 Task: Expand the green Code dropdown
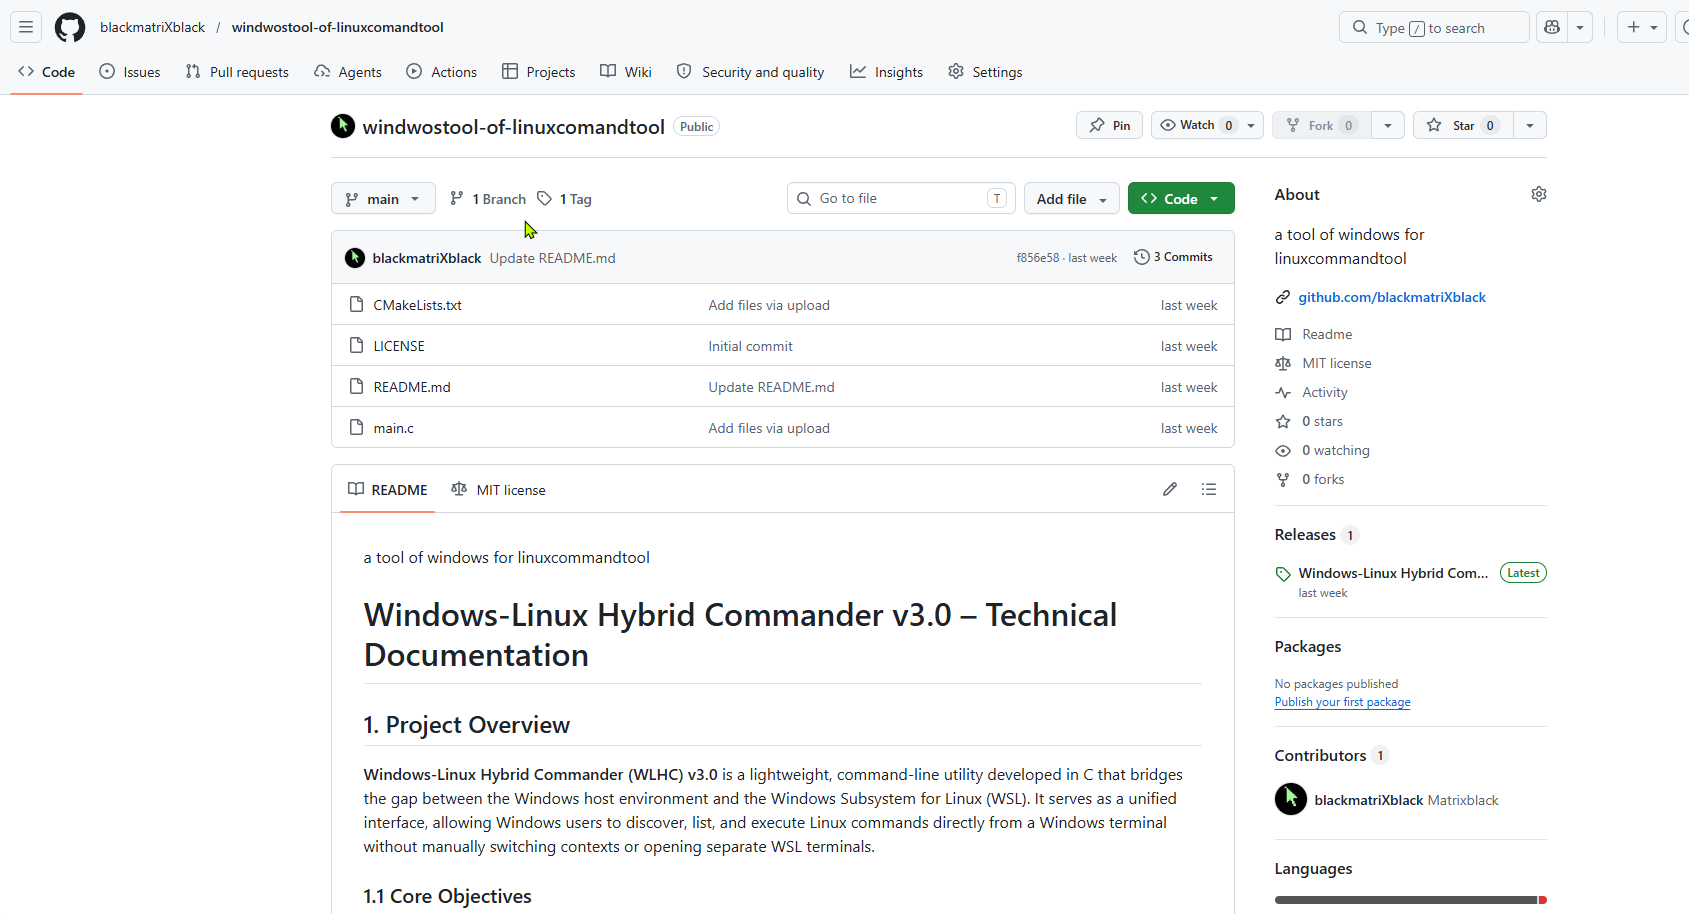[x=1181, y=198]
